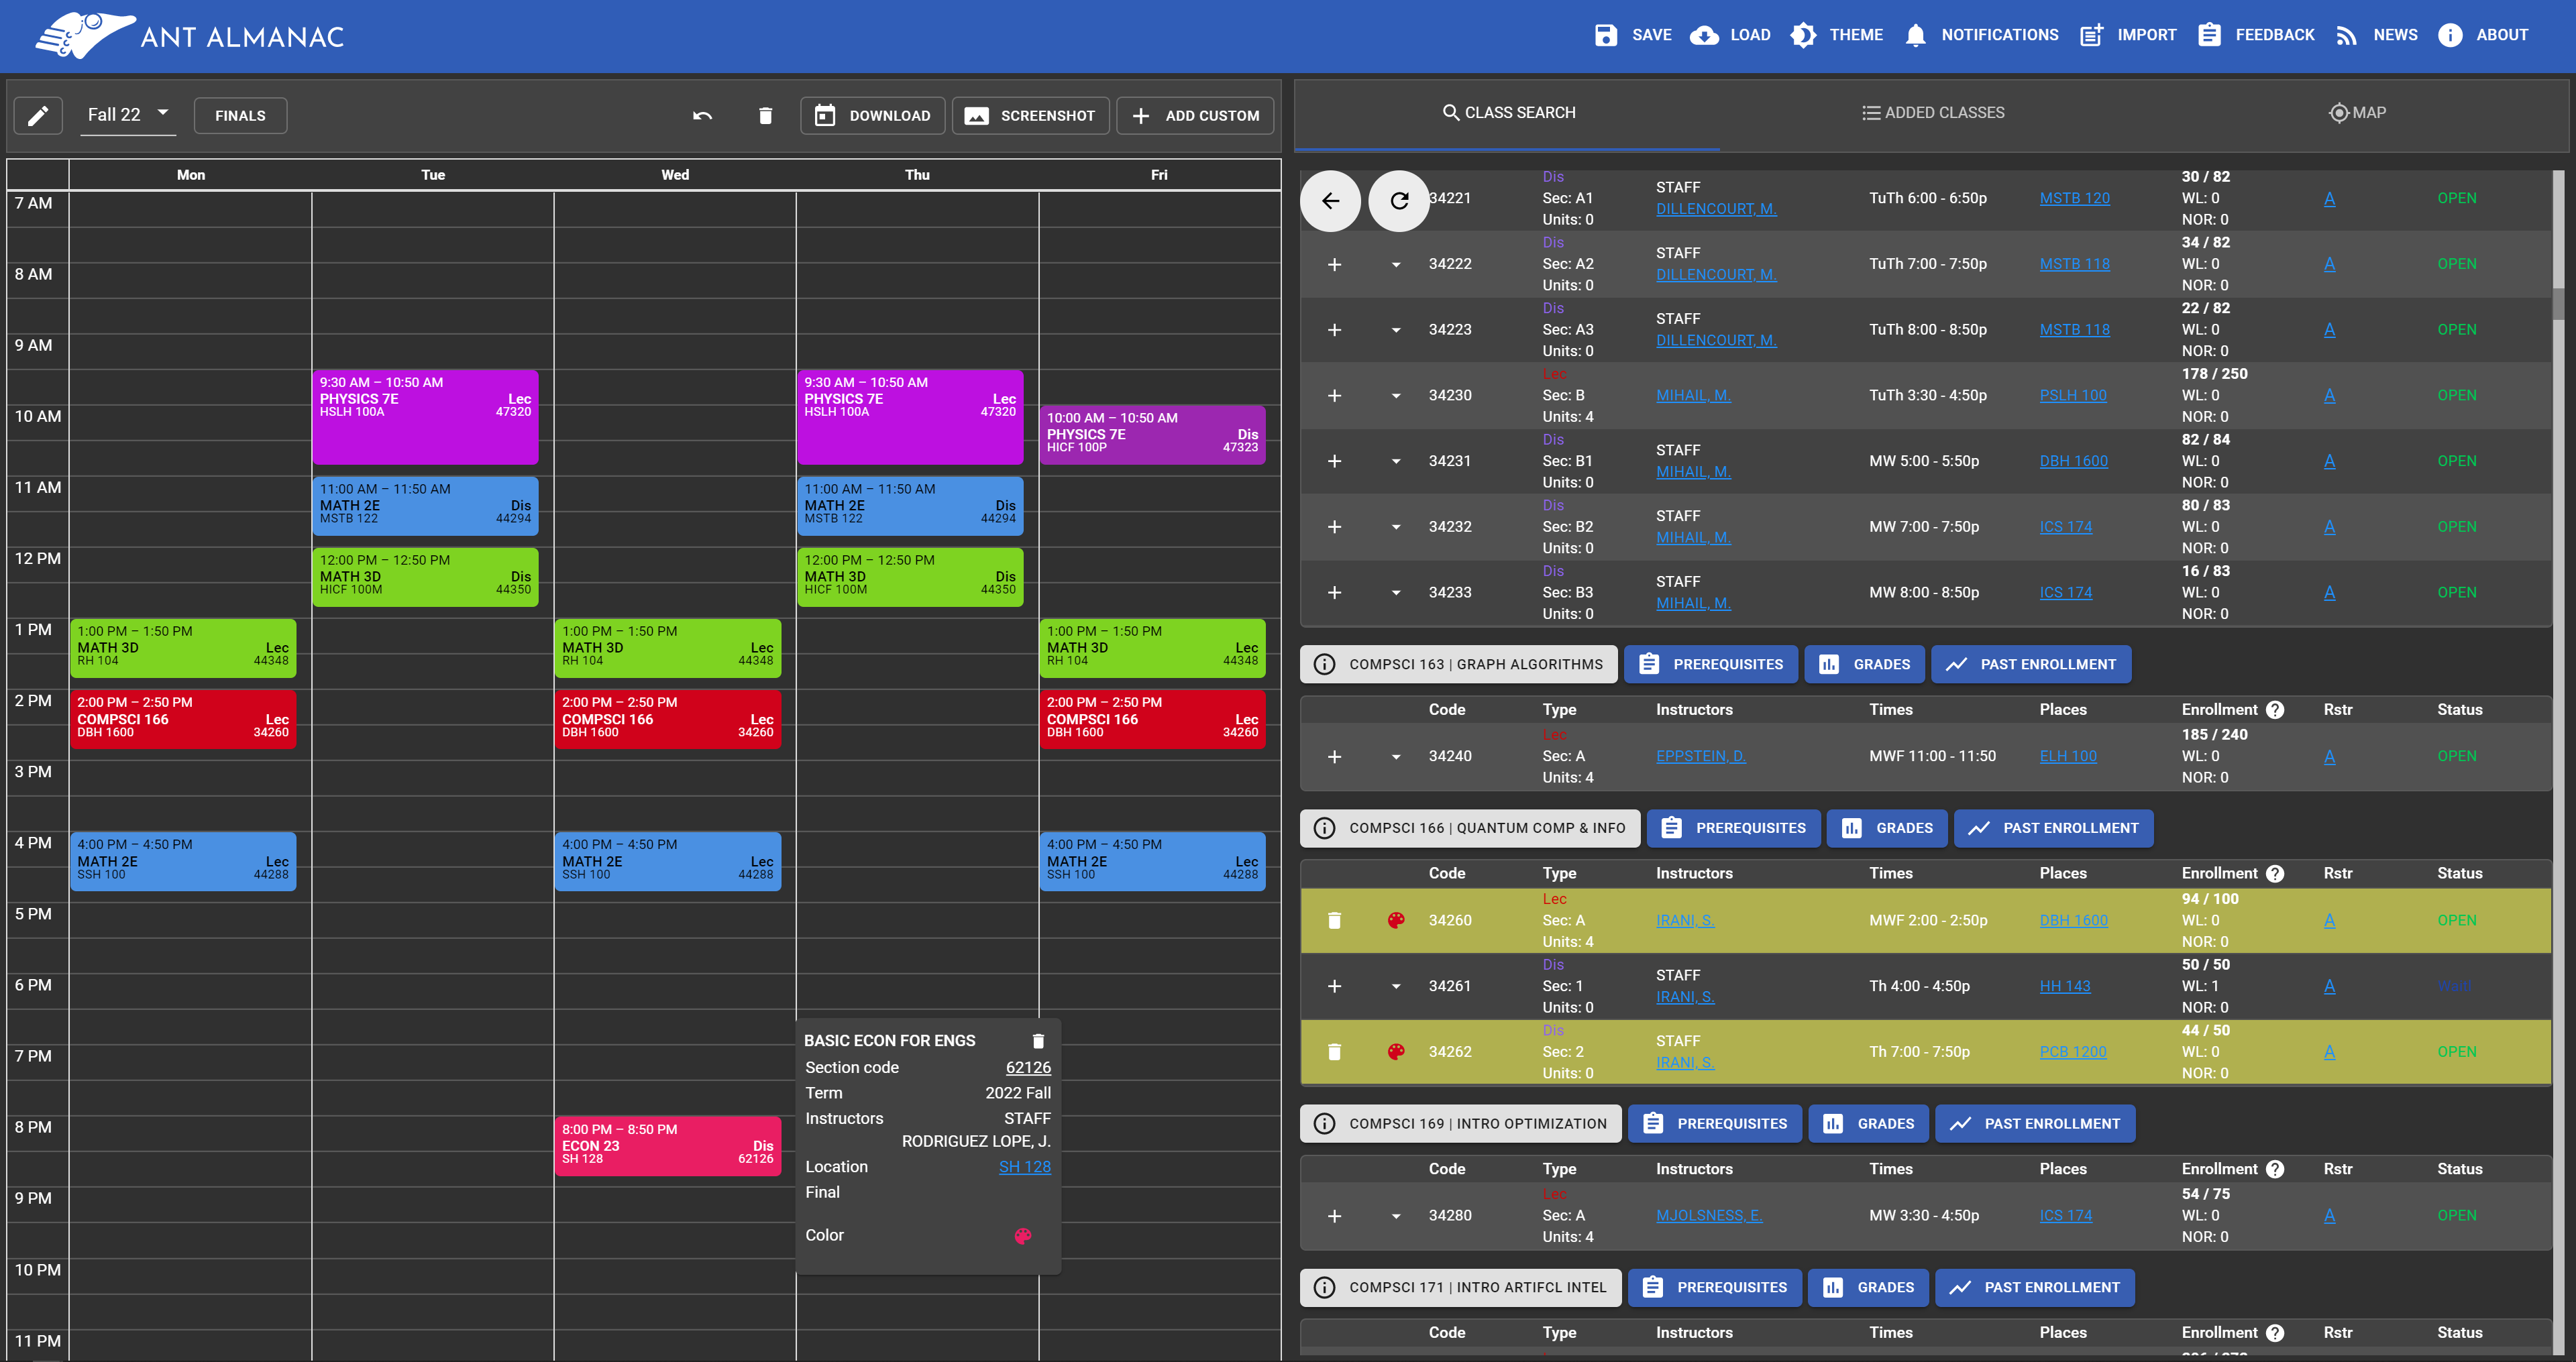Image resolution: width=2576 pixels, height=1362 pixels.
Task: Click the clear schedule trash icon
Action: [x=765, y=116]
